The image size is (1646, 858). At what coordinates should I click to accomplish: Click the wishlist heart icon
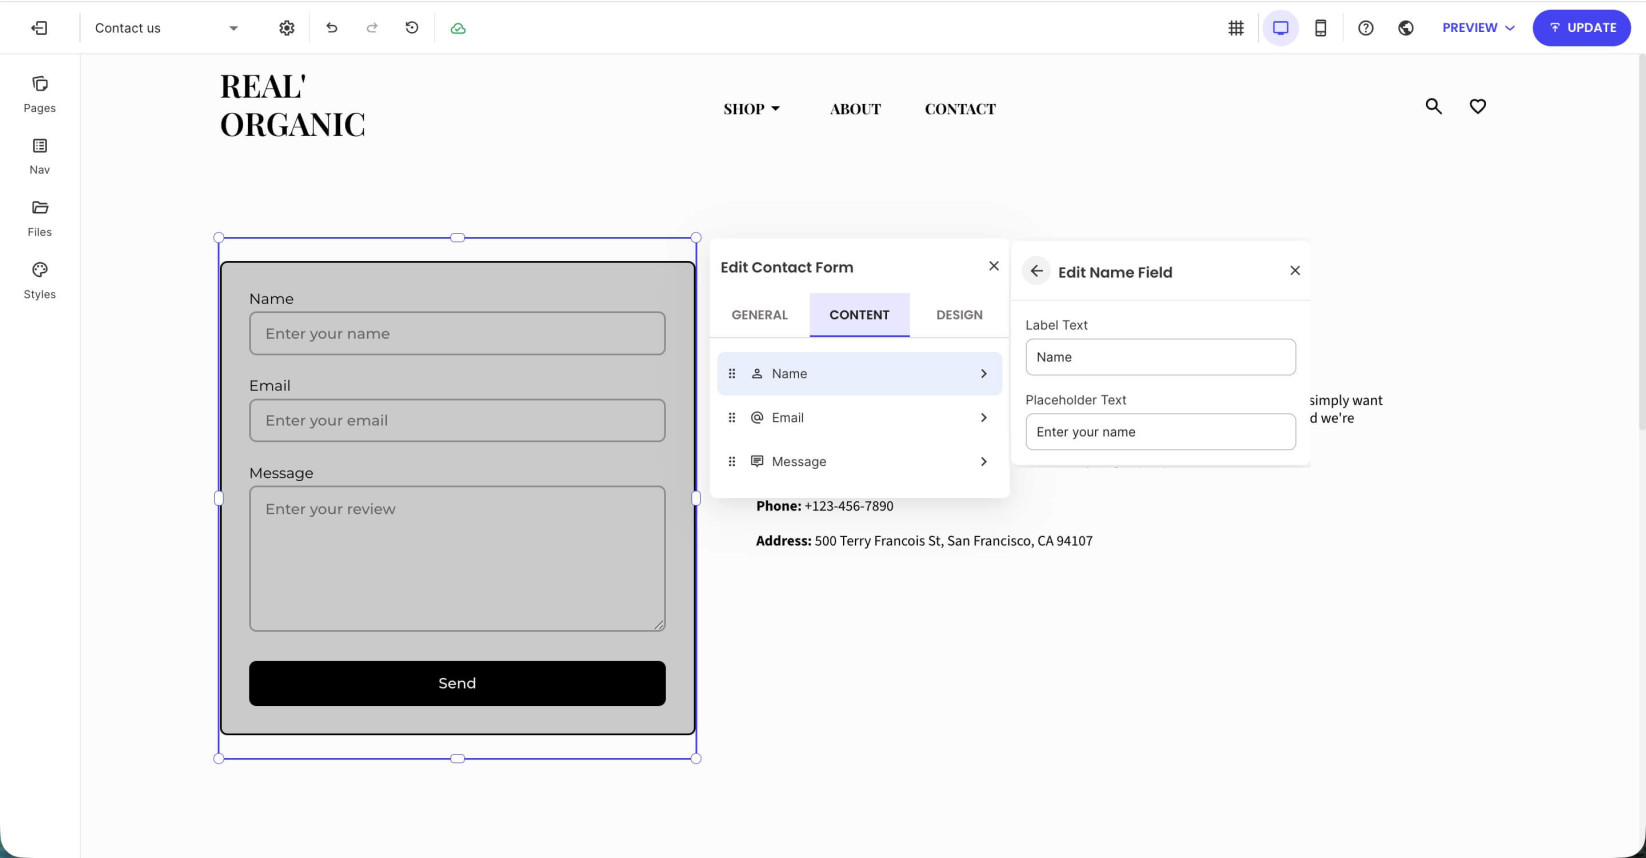pyautogui.click(x=1478, y=106)
